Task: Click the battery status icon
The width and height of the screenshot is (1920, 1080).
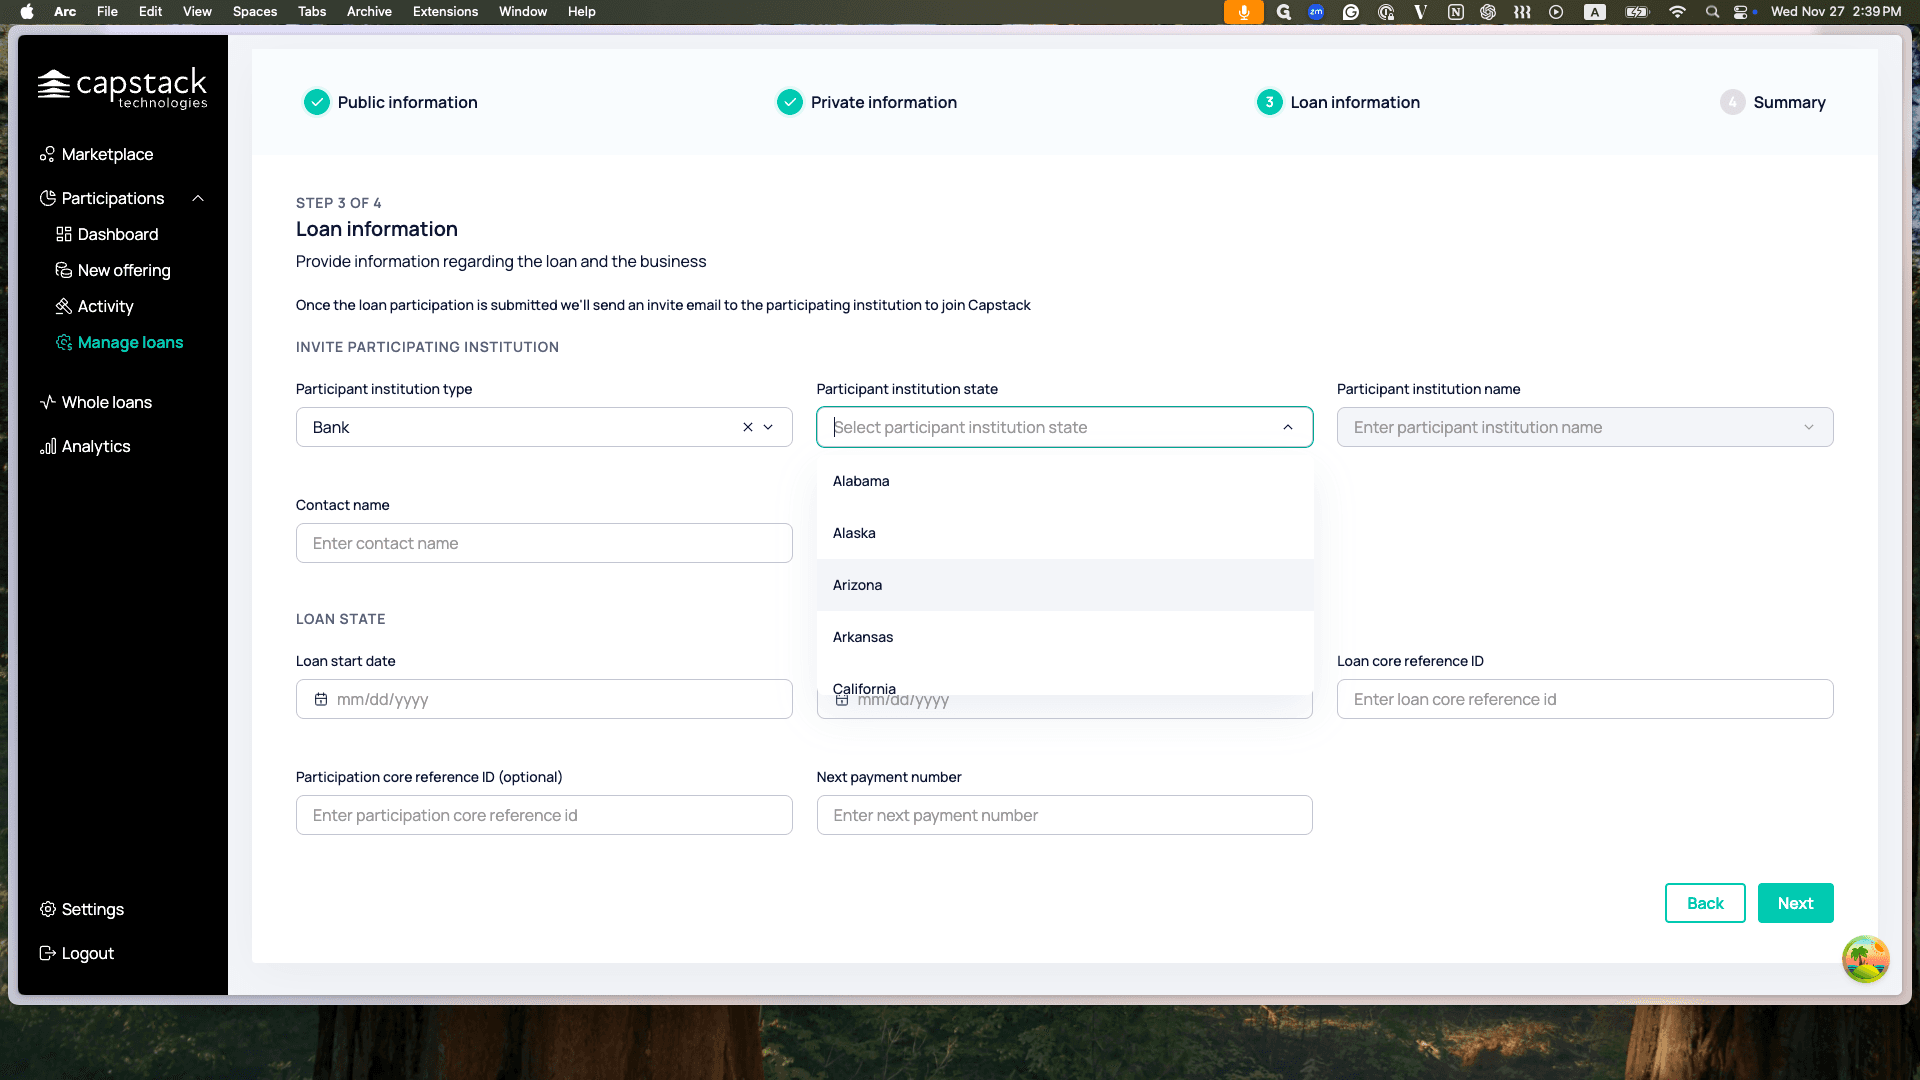Action: tap(1637, 12)
